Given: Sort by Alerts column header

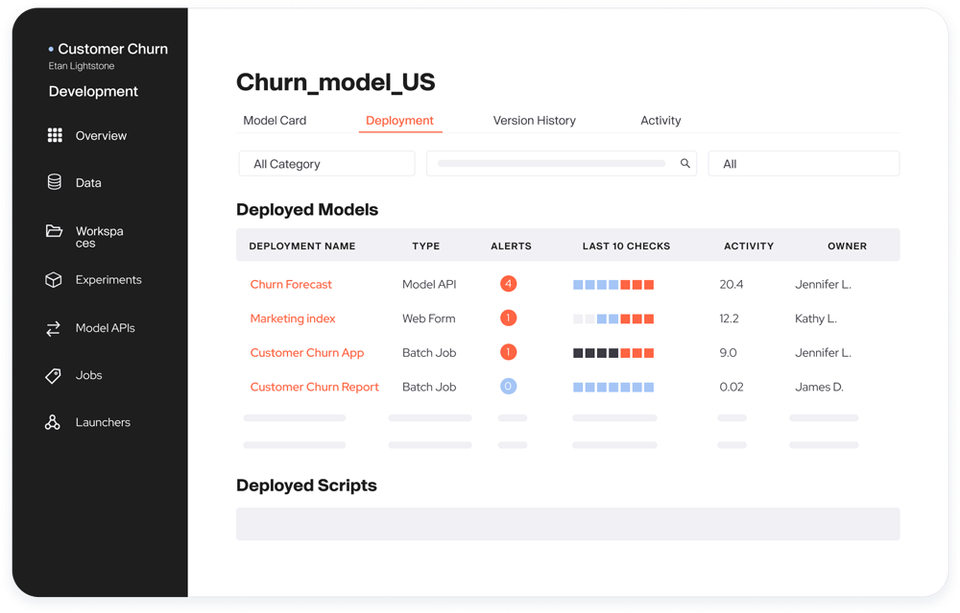Looking at the screenshot, I should (x=511, y=246).
